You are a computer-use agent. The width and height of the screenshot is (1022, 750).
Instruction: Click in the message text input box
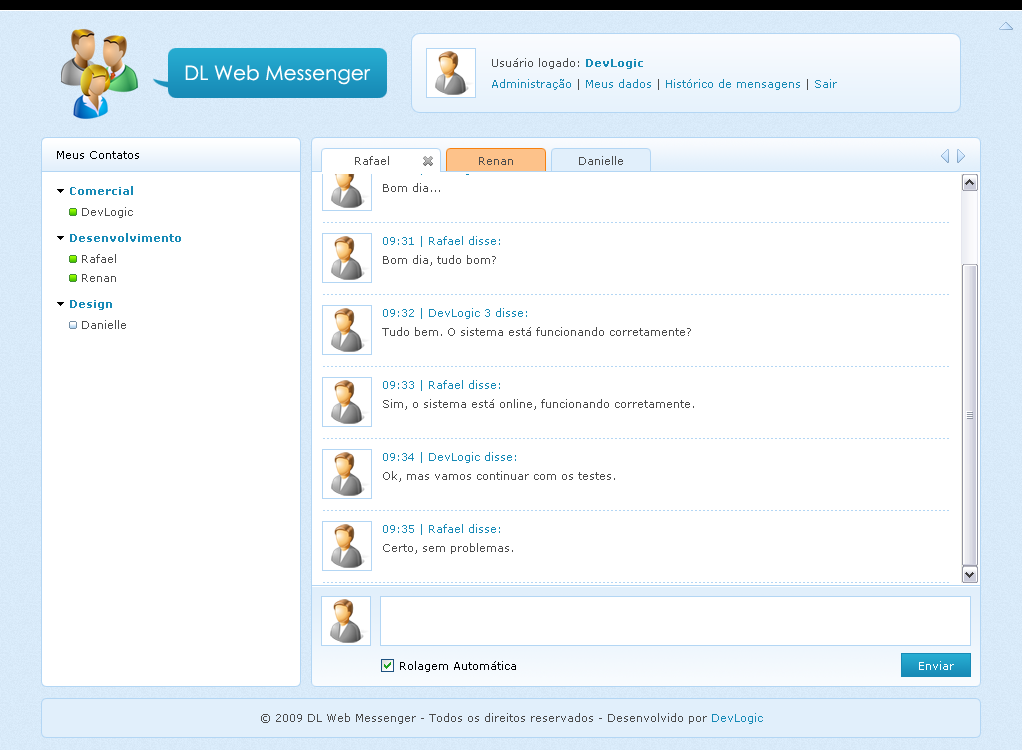point(675,621)
